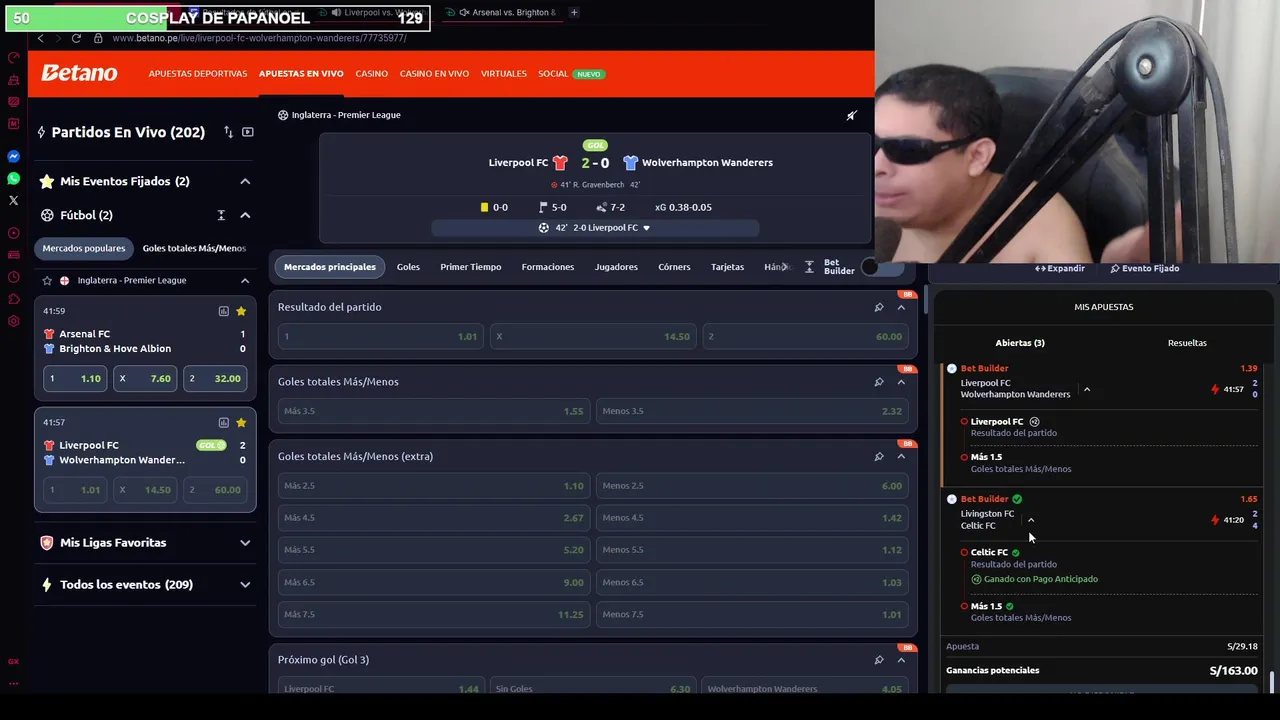Bet on Arsenal-Brighton draw at 7.60
This screenshot has width=1280, height=720.
click(145, 379)
